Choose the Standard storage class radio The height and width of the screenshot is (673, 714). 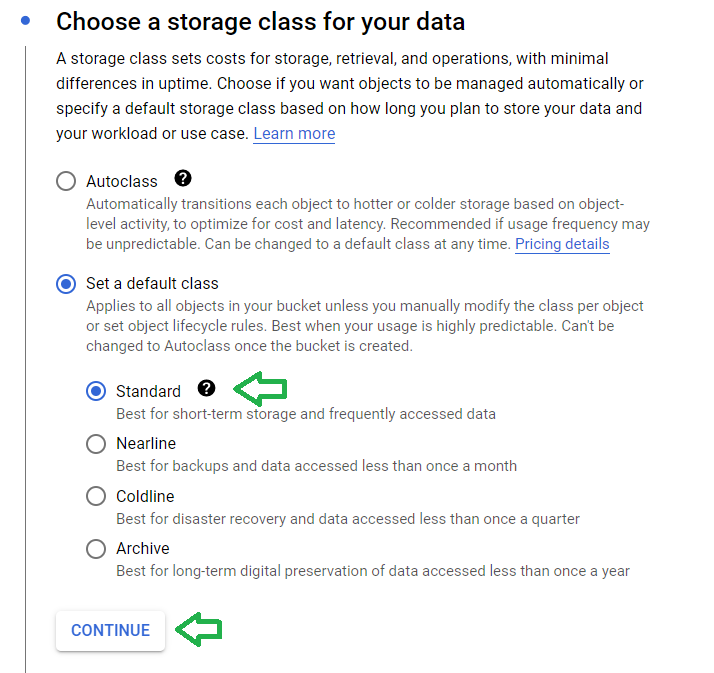[96, 391]
